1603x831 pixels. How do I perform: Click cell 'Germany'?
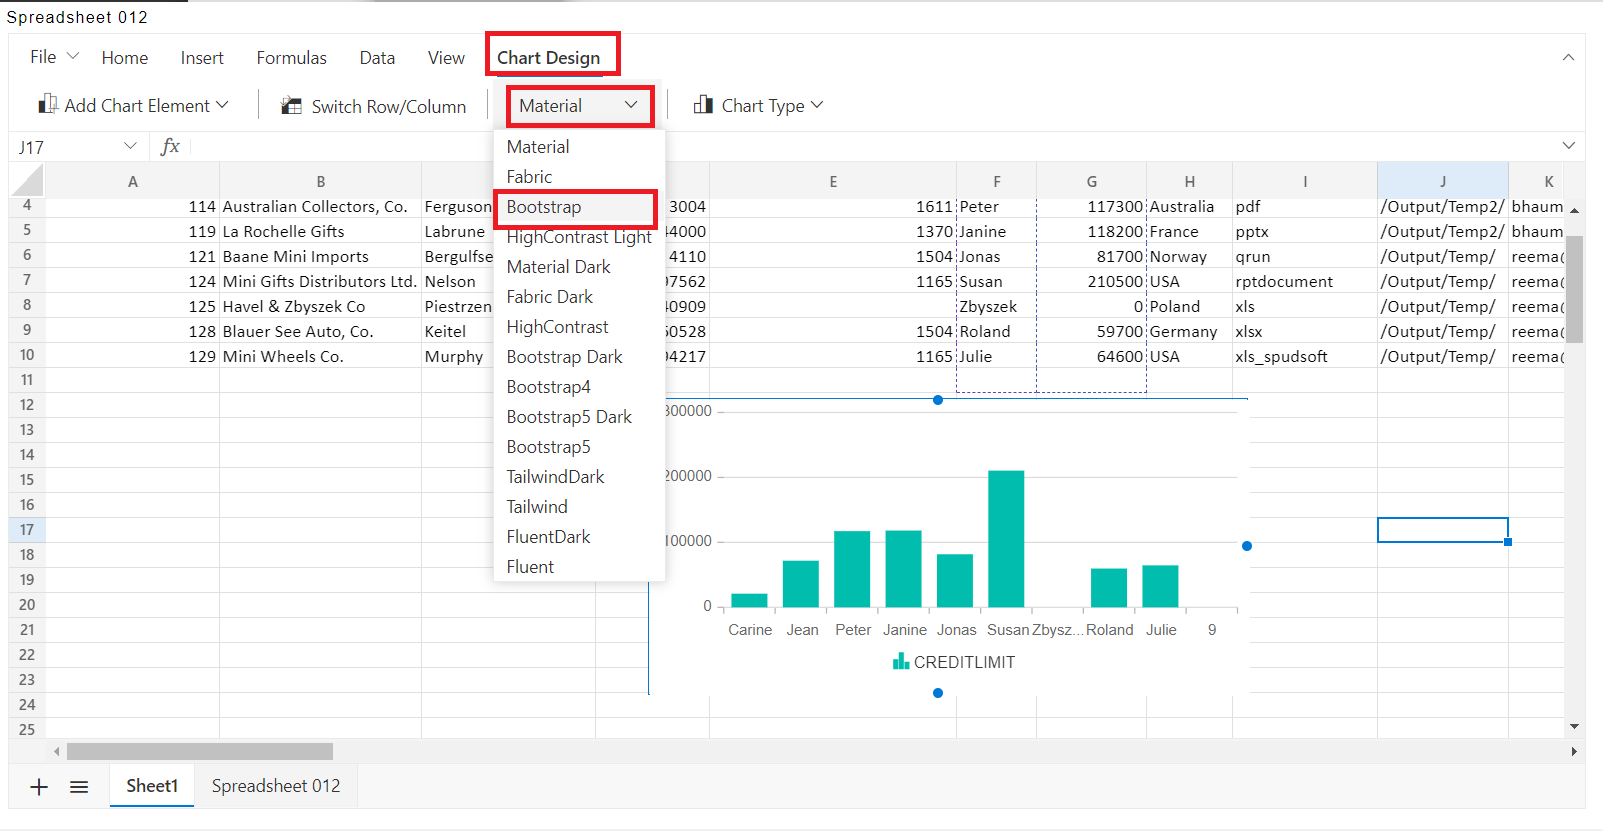(x=1189, y=331)
